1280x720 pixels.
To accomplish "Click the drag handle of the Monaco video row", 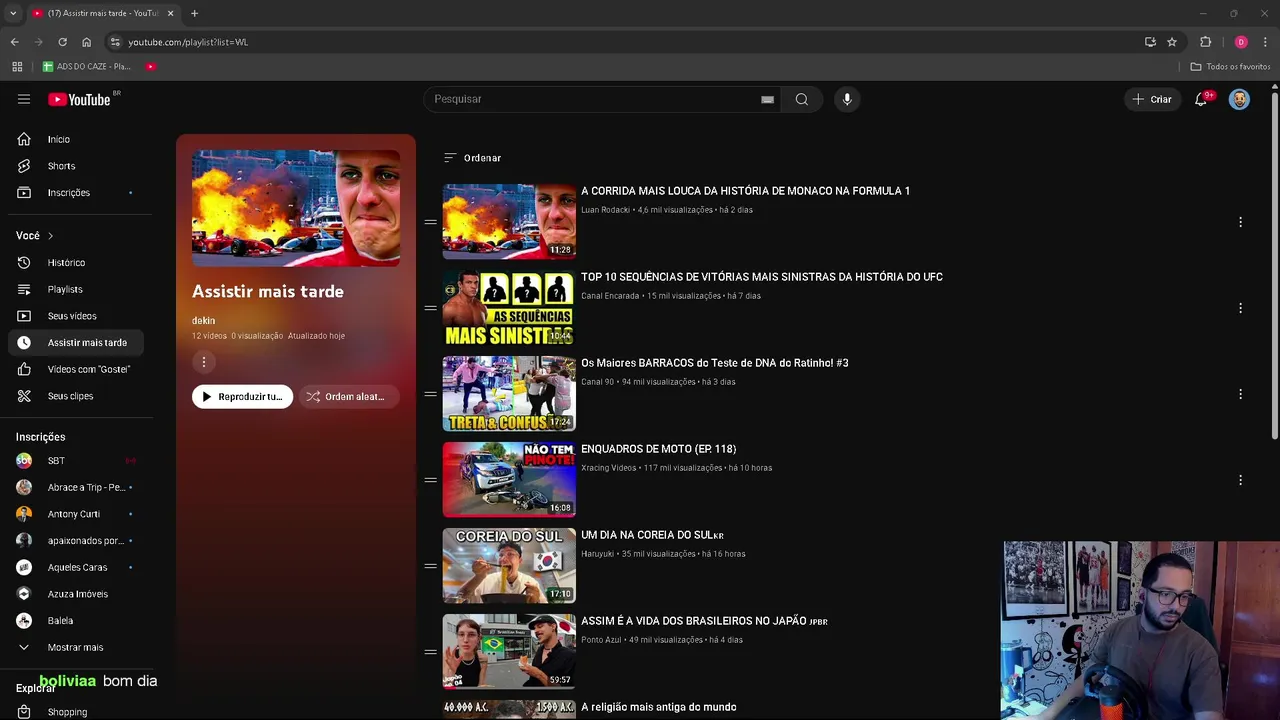I will (x=430, y=222).
